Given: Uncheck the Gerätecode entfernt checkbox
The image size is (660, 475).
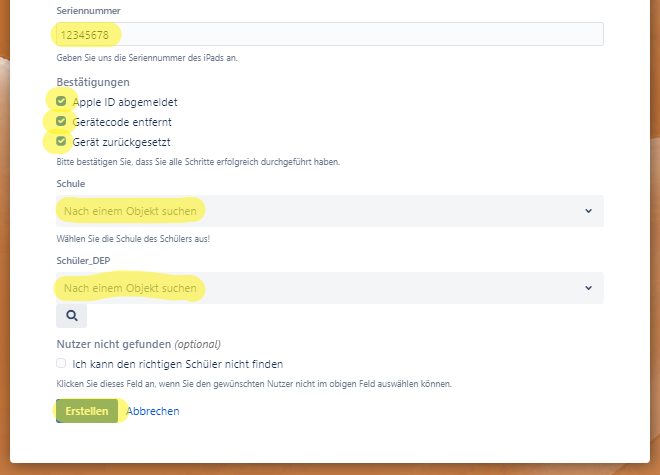Looking at the screenshot, I should coord(62,121).
